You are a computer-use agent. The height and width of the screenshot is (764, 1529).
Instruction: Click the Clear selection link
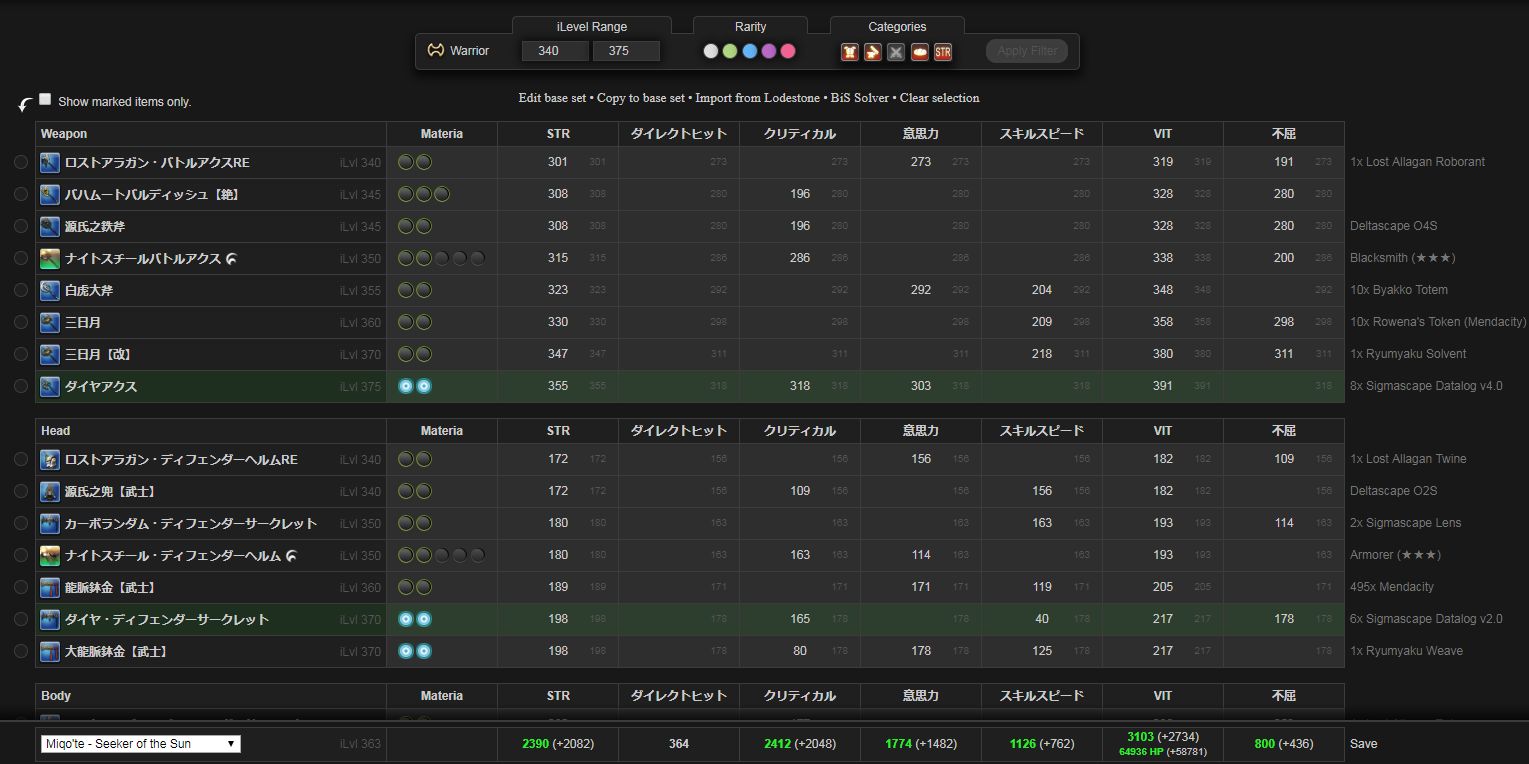(x=940, y=98)
